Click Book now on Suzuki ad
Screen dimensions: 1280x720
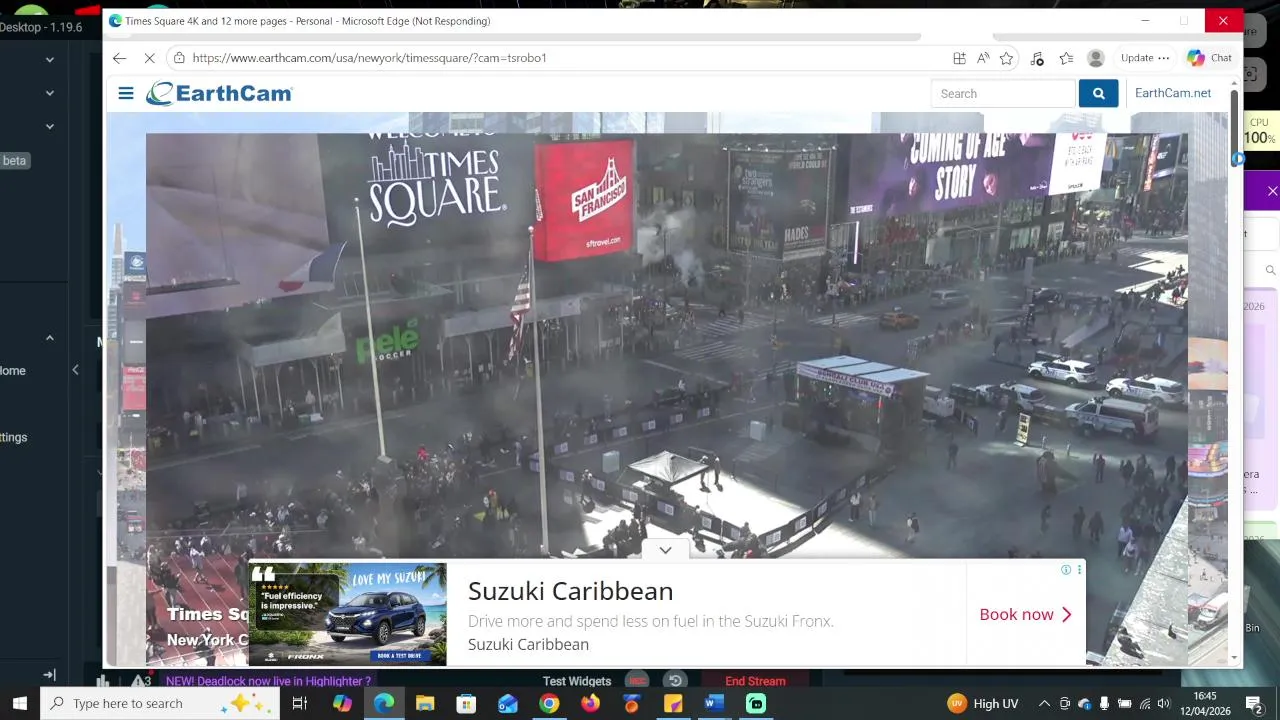pyautogui.click(x=1025, y=614)
